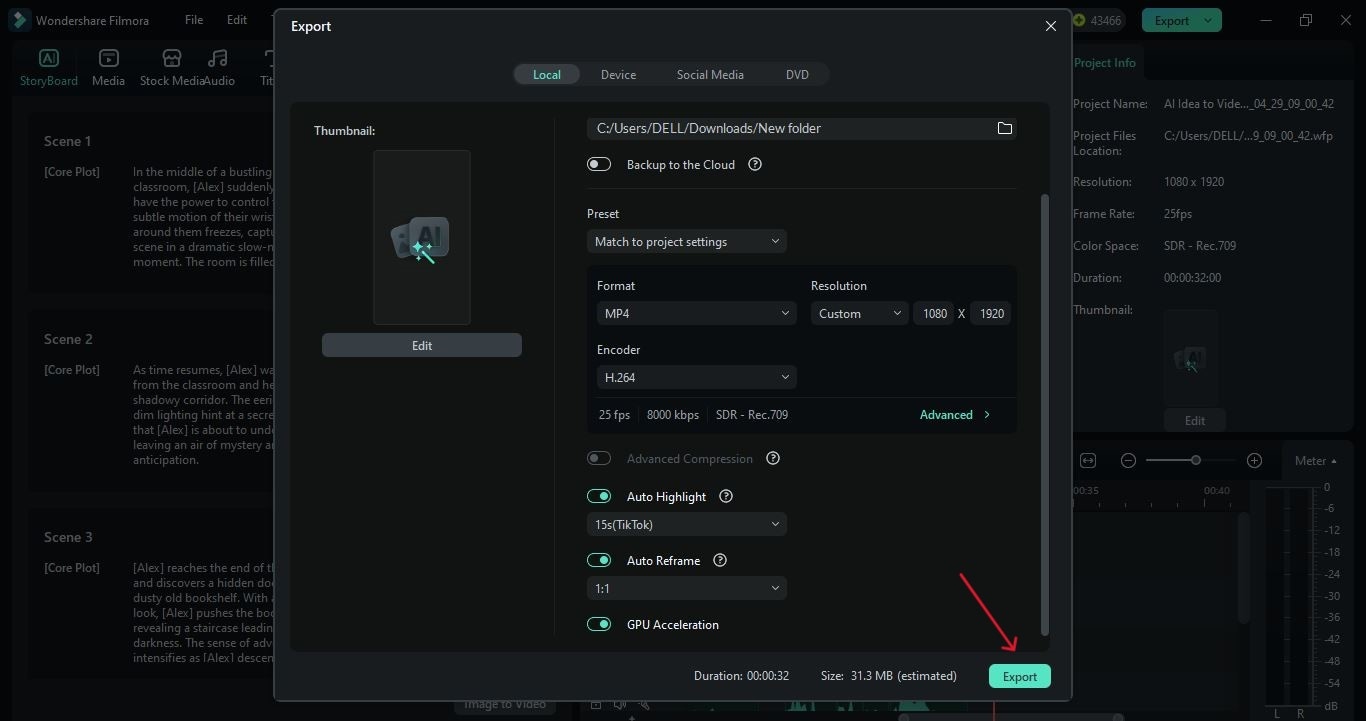Click the height field showing 1920
Image resolution: width=1366 pixels, height=721 pixels.
click(x=991, y=313)
